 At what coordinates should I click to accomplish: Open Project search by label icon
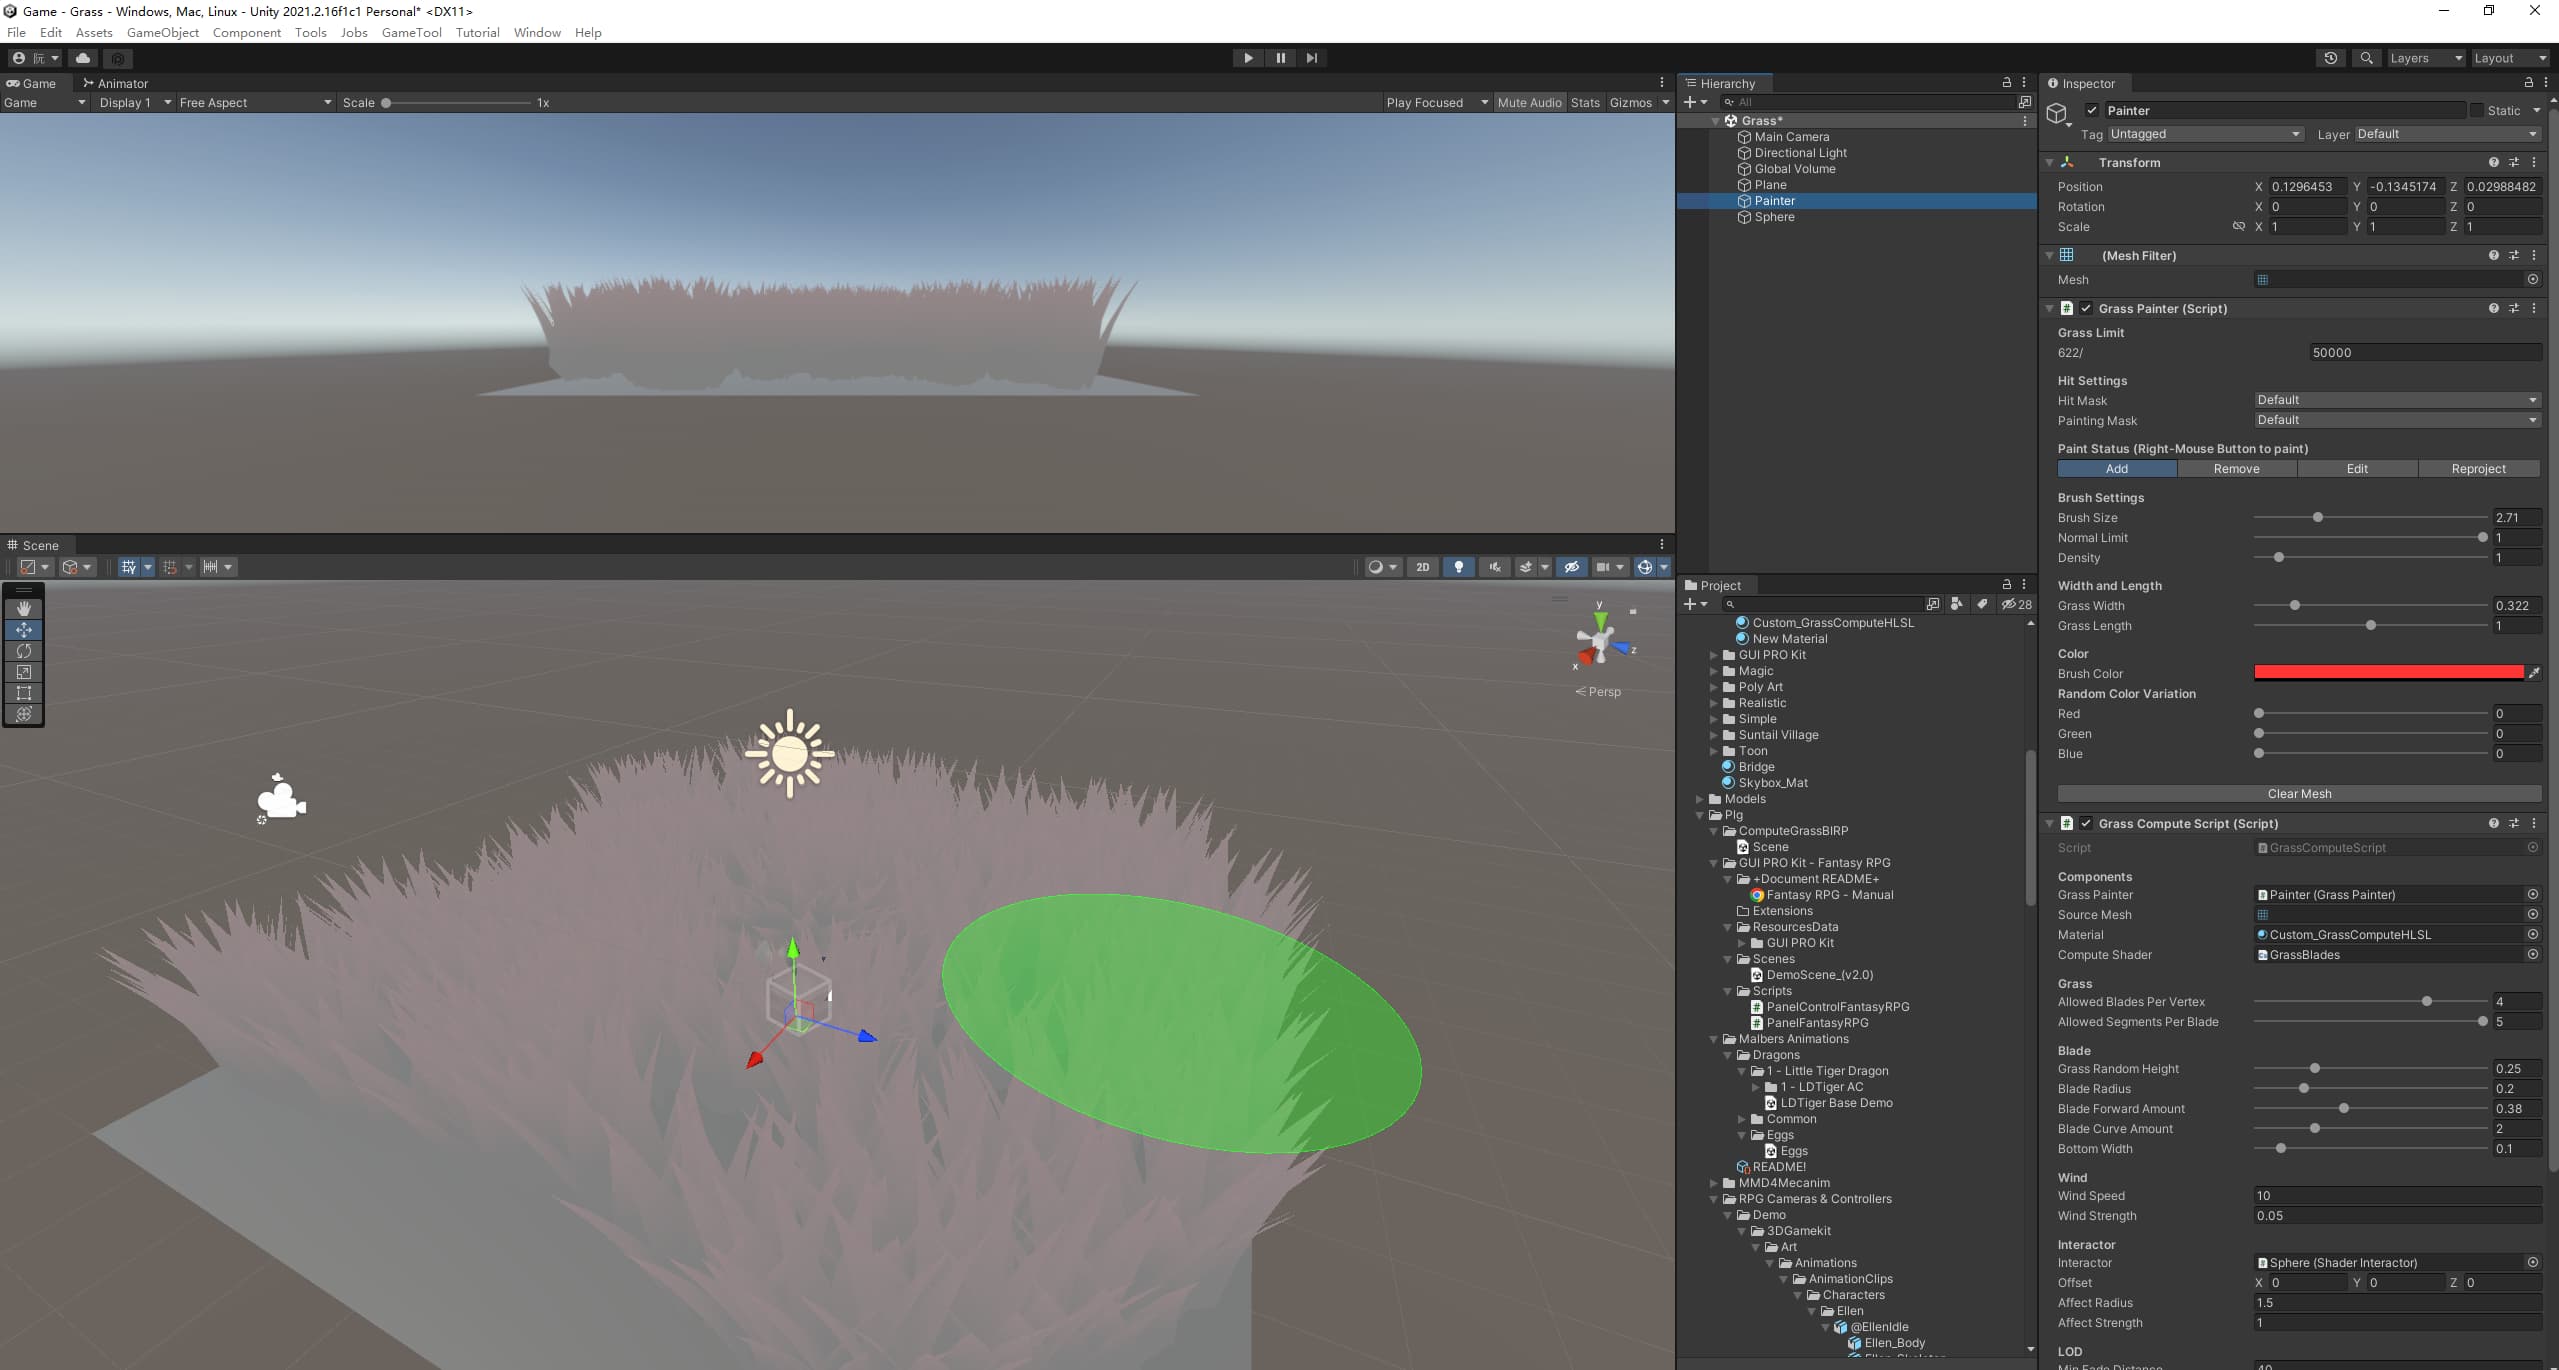point(1981,604)
